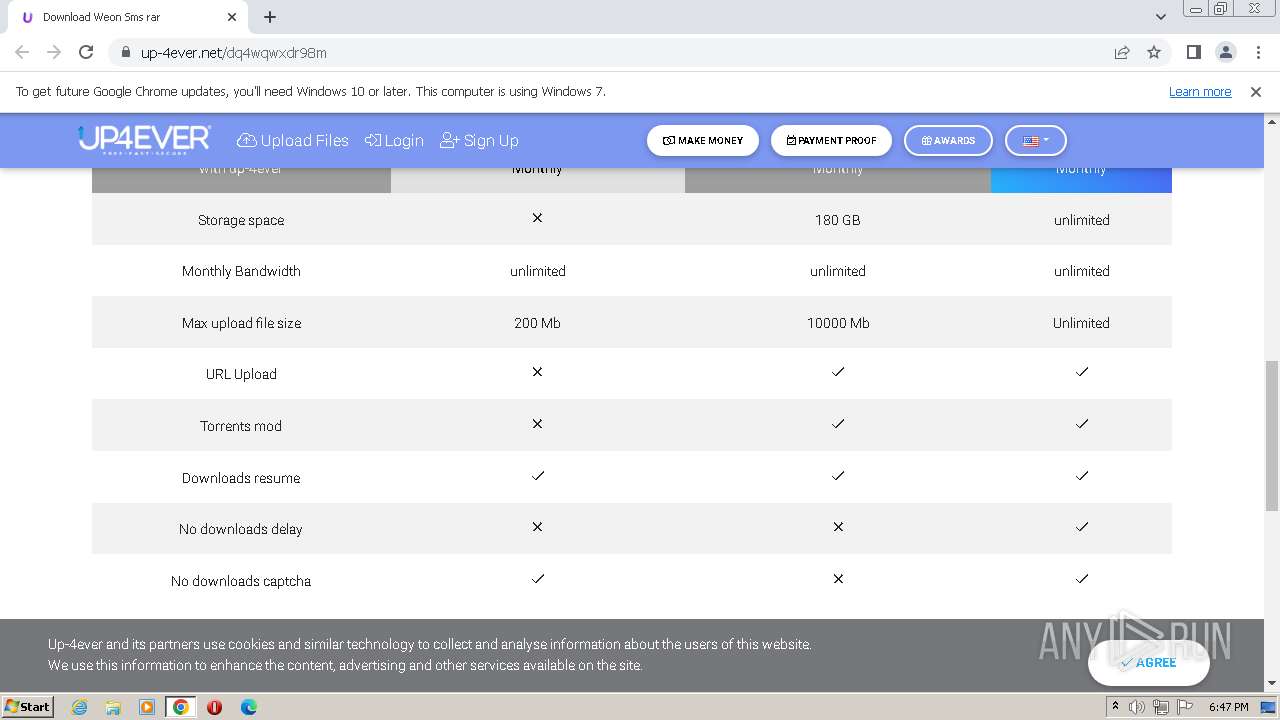The image size is (1280, 720).
Task: Click the 6:47 PM system clock
Action: (1228, 707)
